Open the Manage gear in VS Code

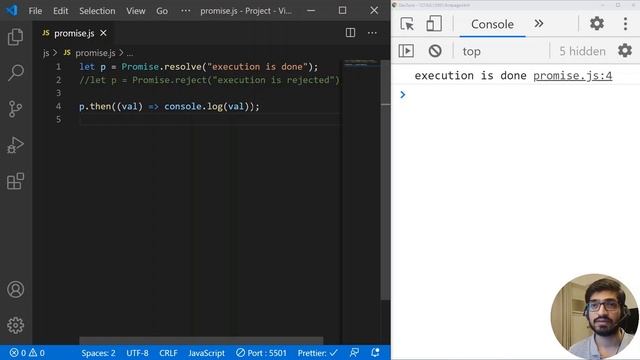[16, 325]
